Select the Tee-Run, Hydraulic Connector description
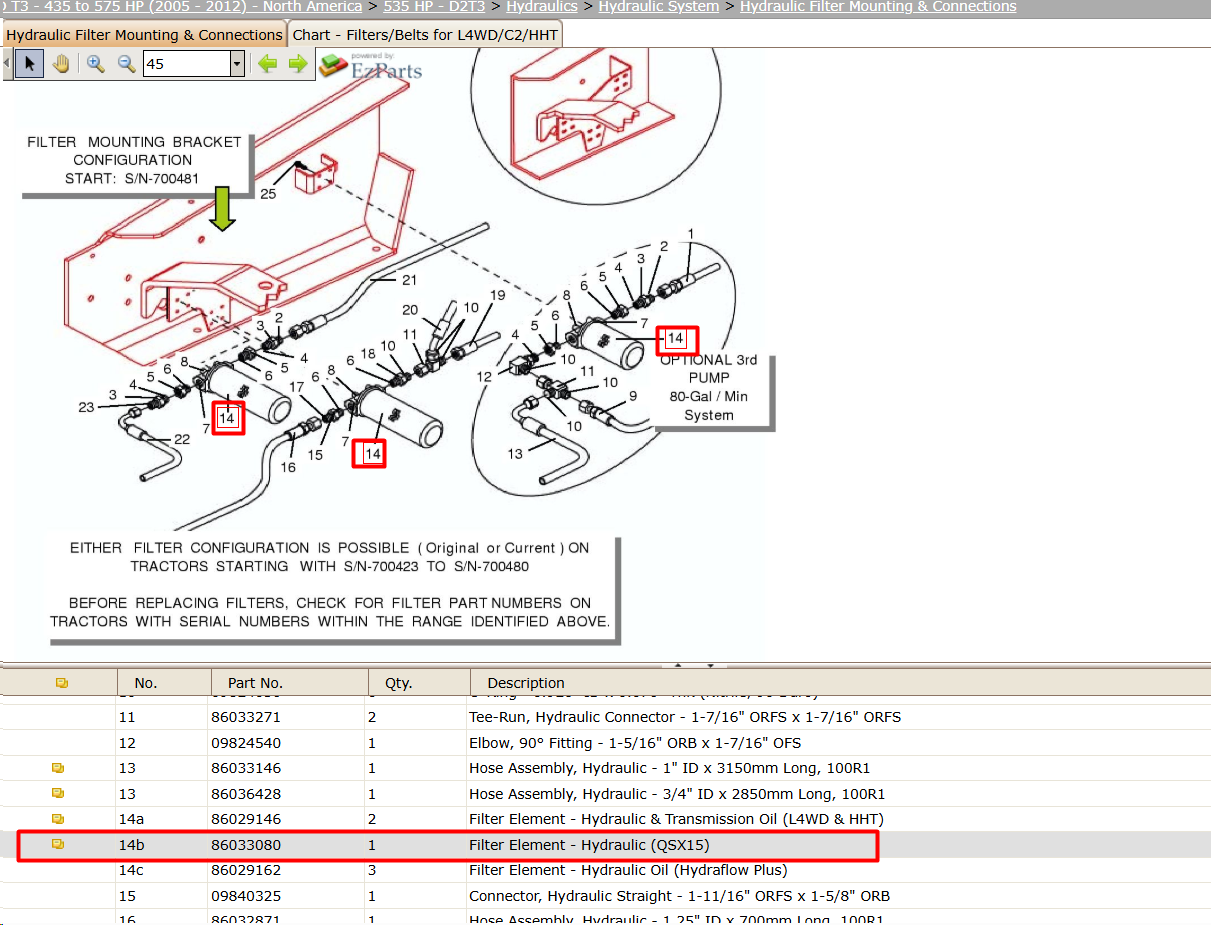The width and height of the screenshot is (1211, 925). [685, 717]
